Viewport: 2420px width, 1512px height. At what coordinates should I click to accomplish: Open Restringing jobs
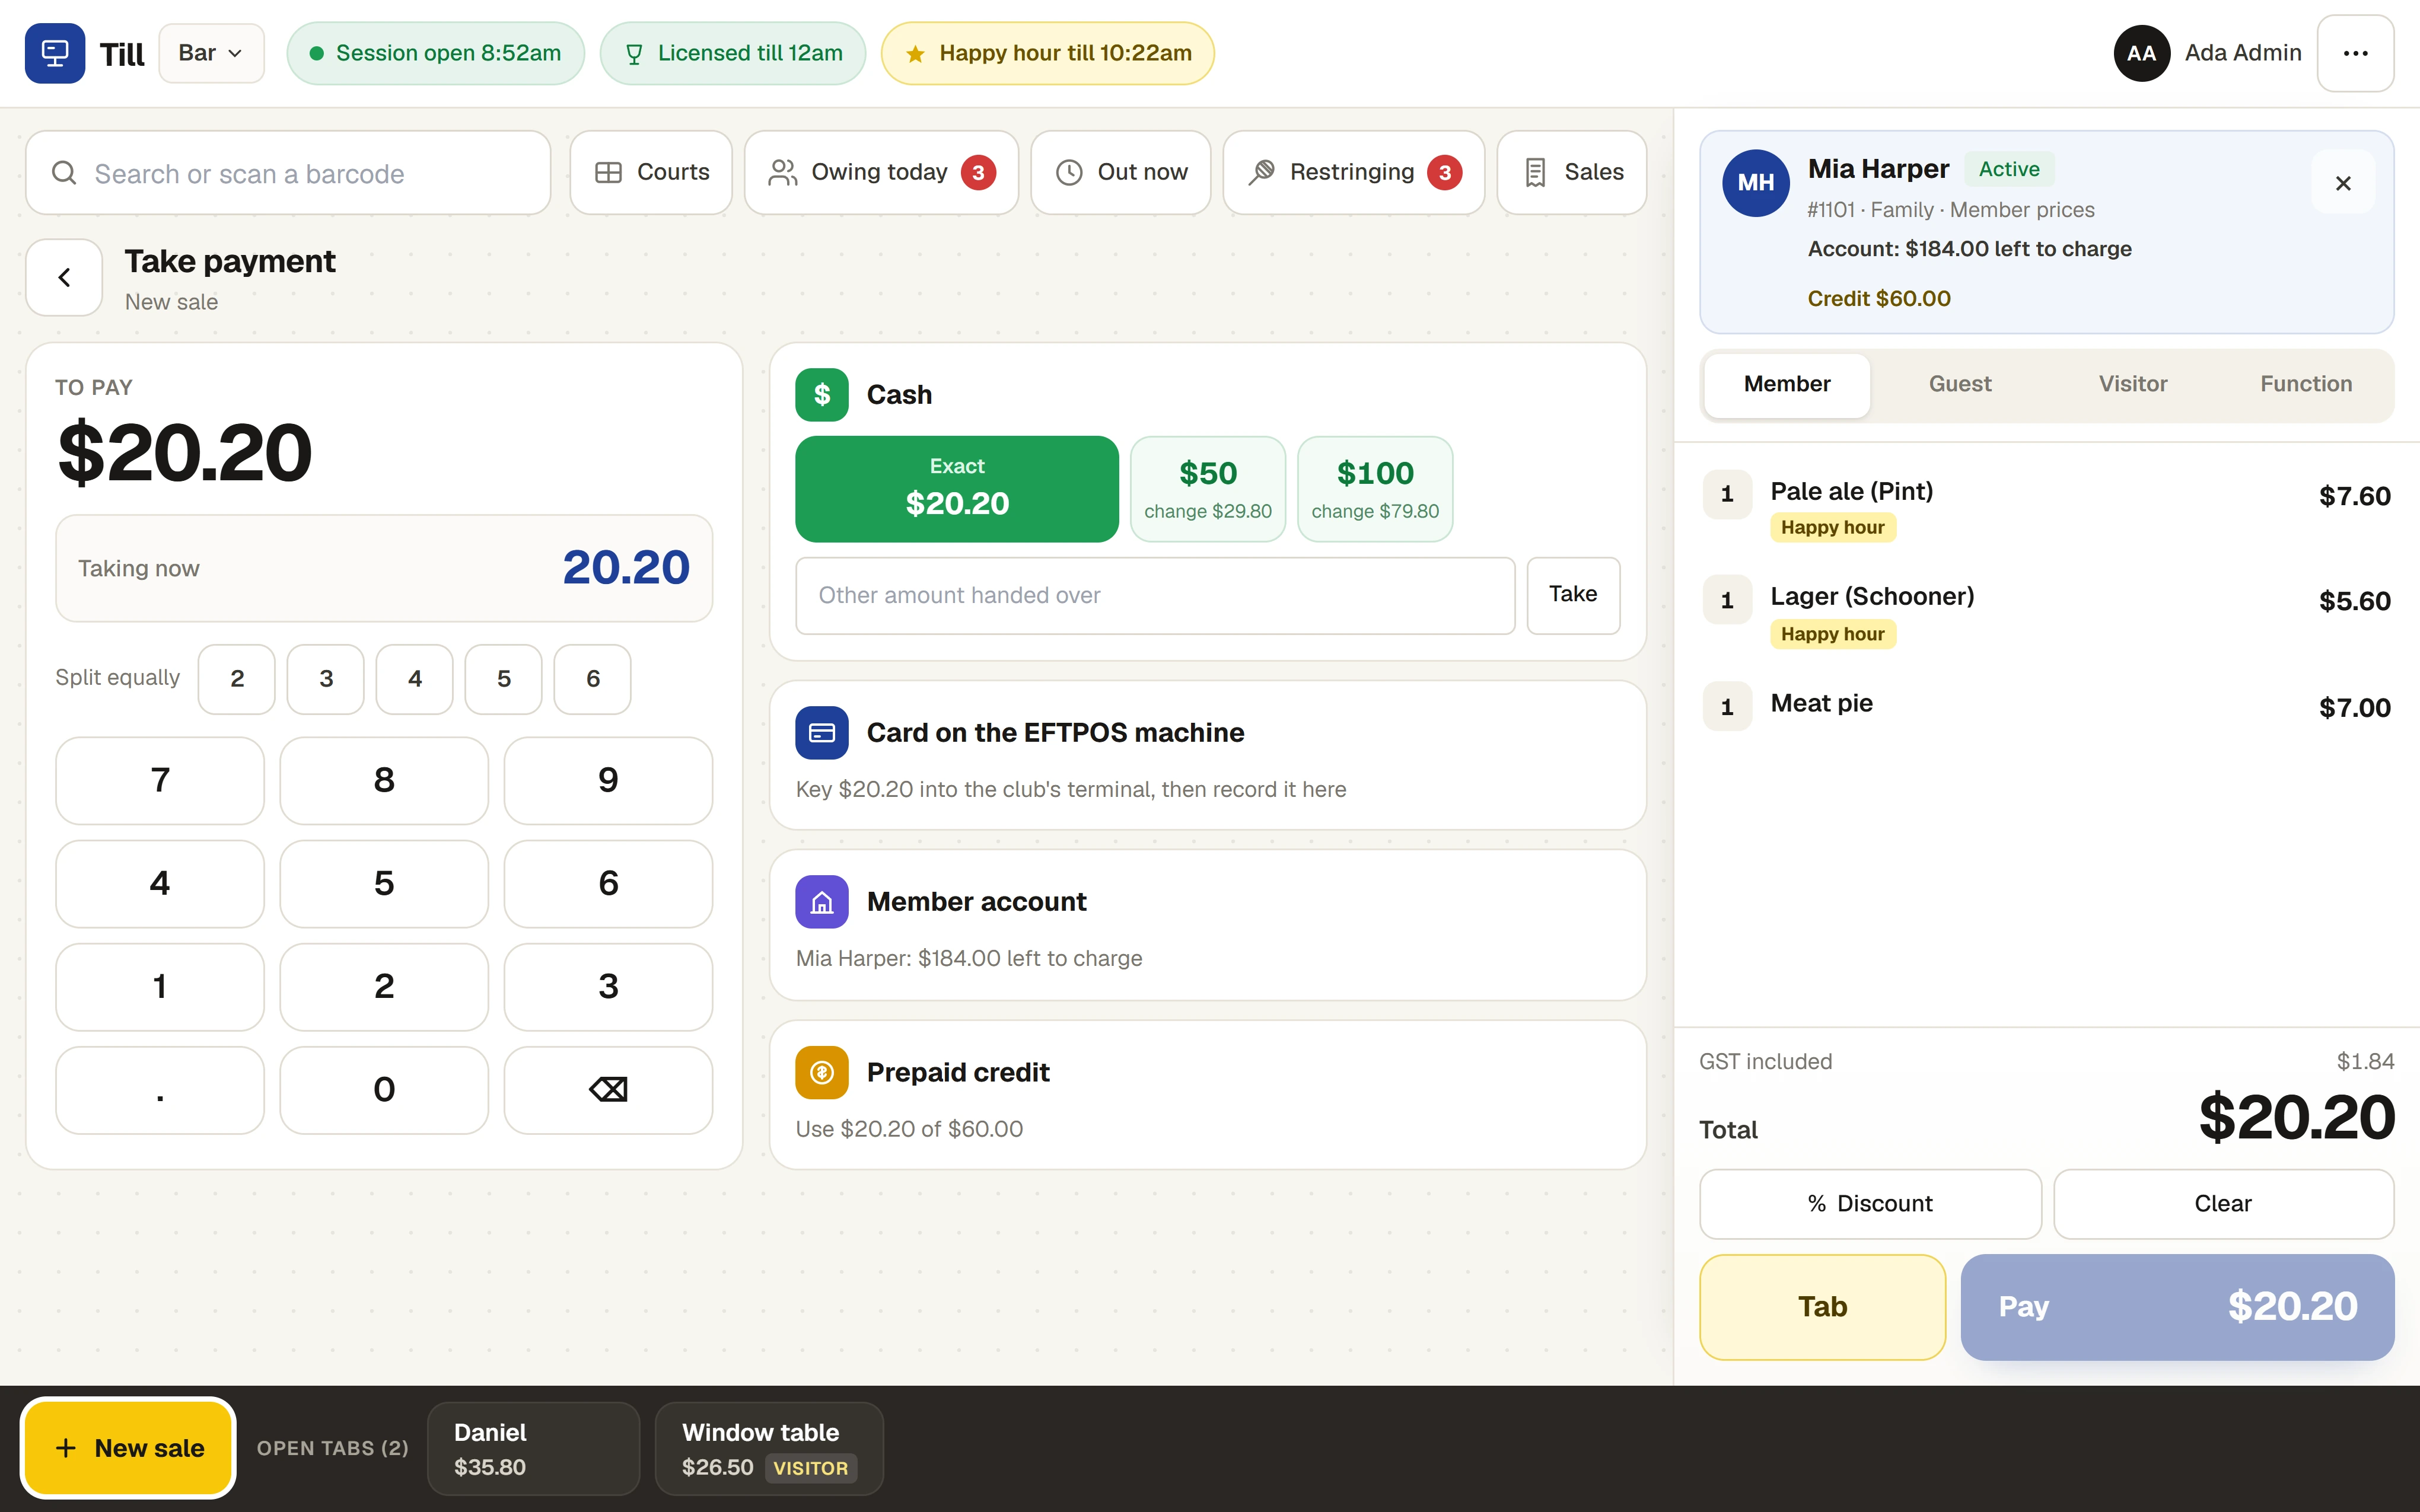point(1354,172)
